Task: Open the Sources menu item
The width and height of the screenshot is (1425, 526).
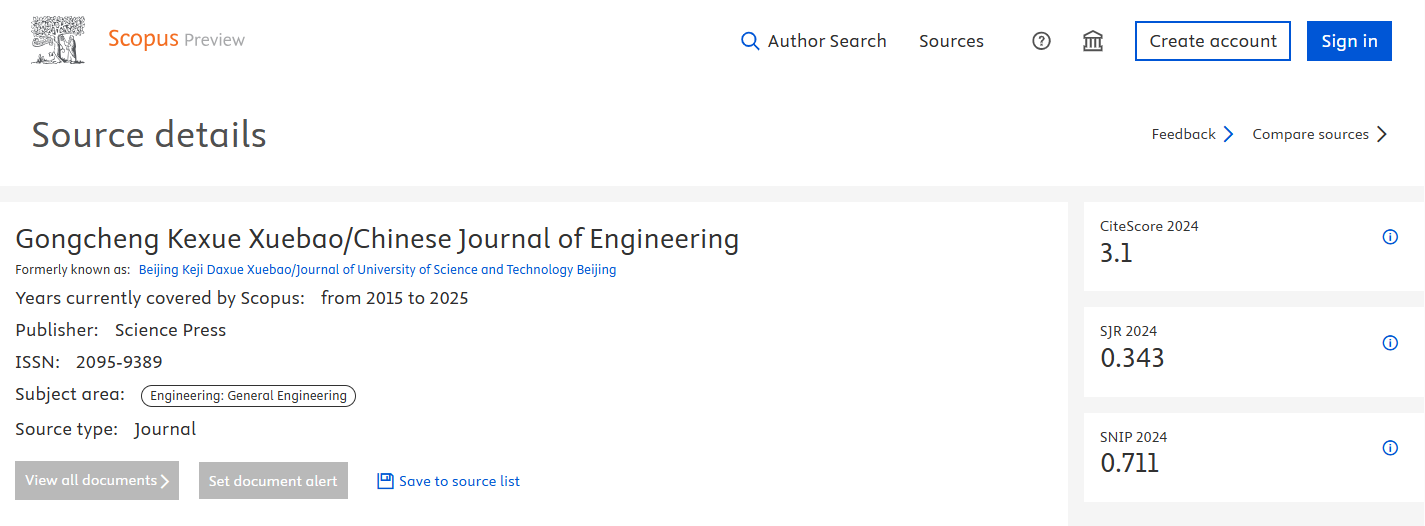Action: [951, 41]
